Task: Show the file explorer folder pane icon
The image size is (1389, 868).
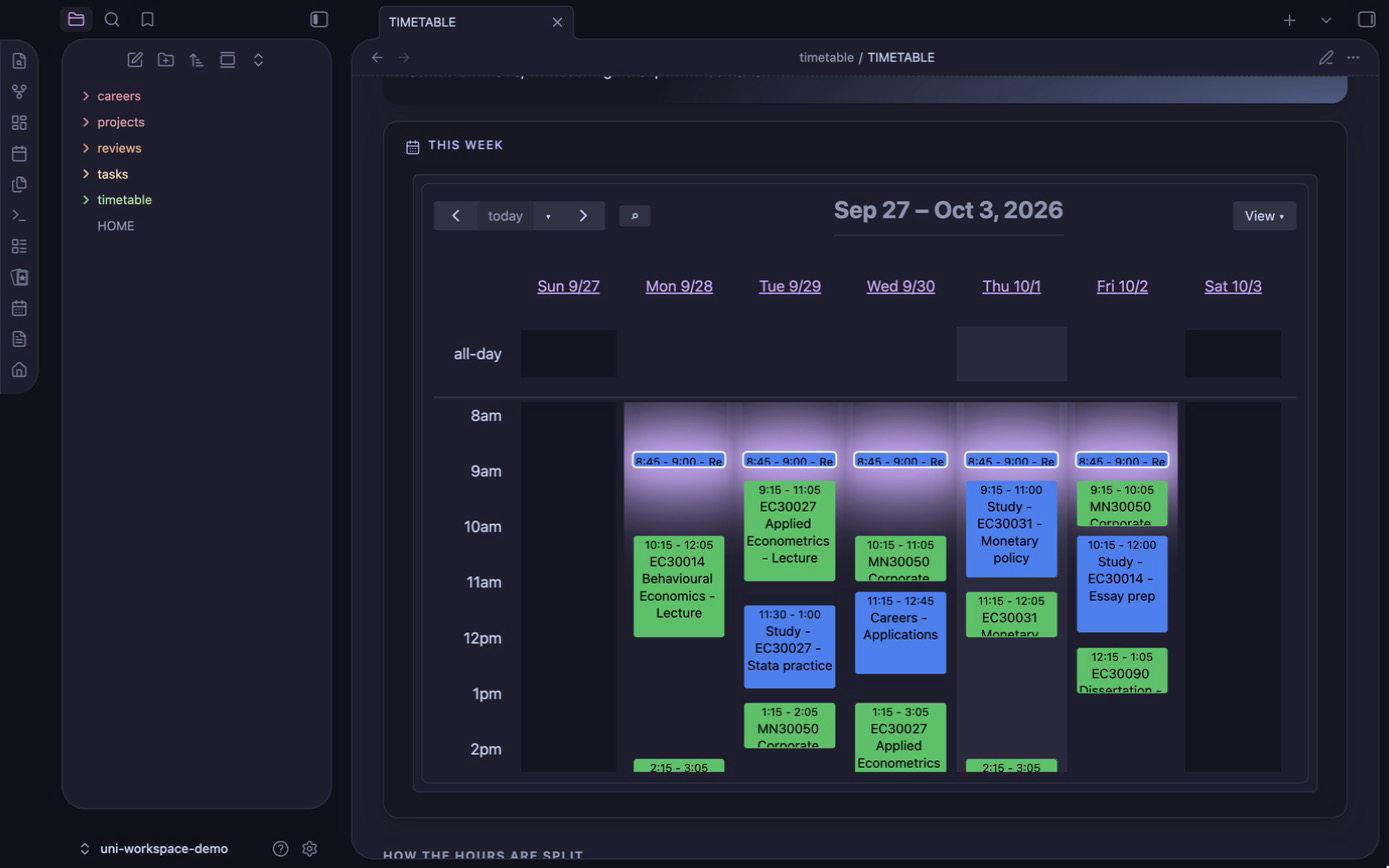Action: point(76,19)
